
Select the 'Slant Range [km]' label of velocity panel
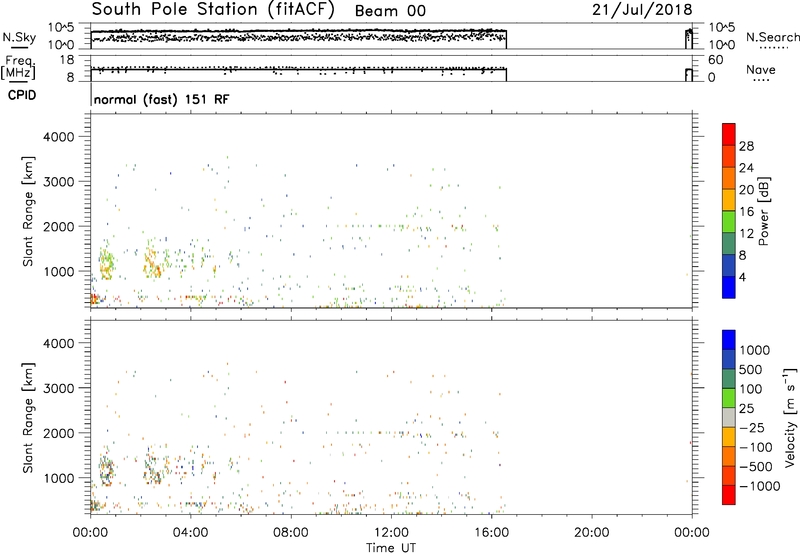coord(28,418)
